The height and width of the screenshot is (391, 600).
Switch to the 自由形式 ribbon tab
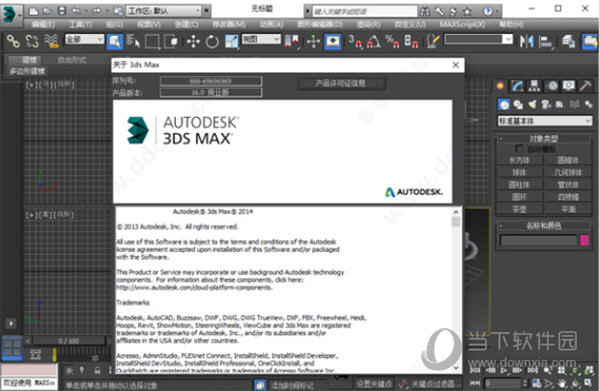[x=72, y=60]
